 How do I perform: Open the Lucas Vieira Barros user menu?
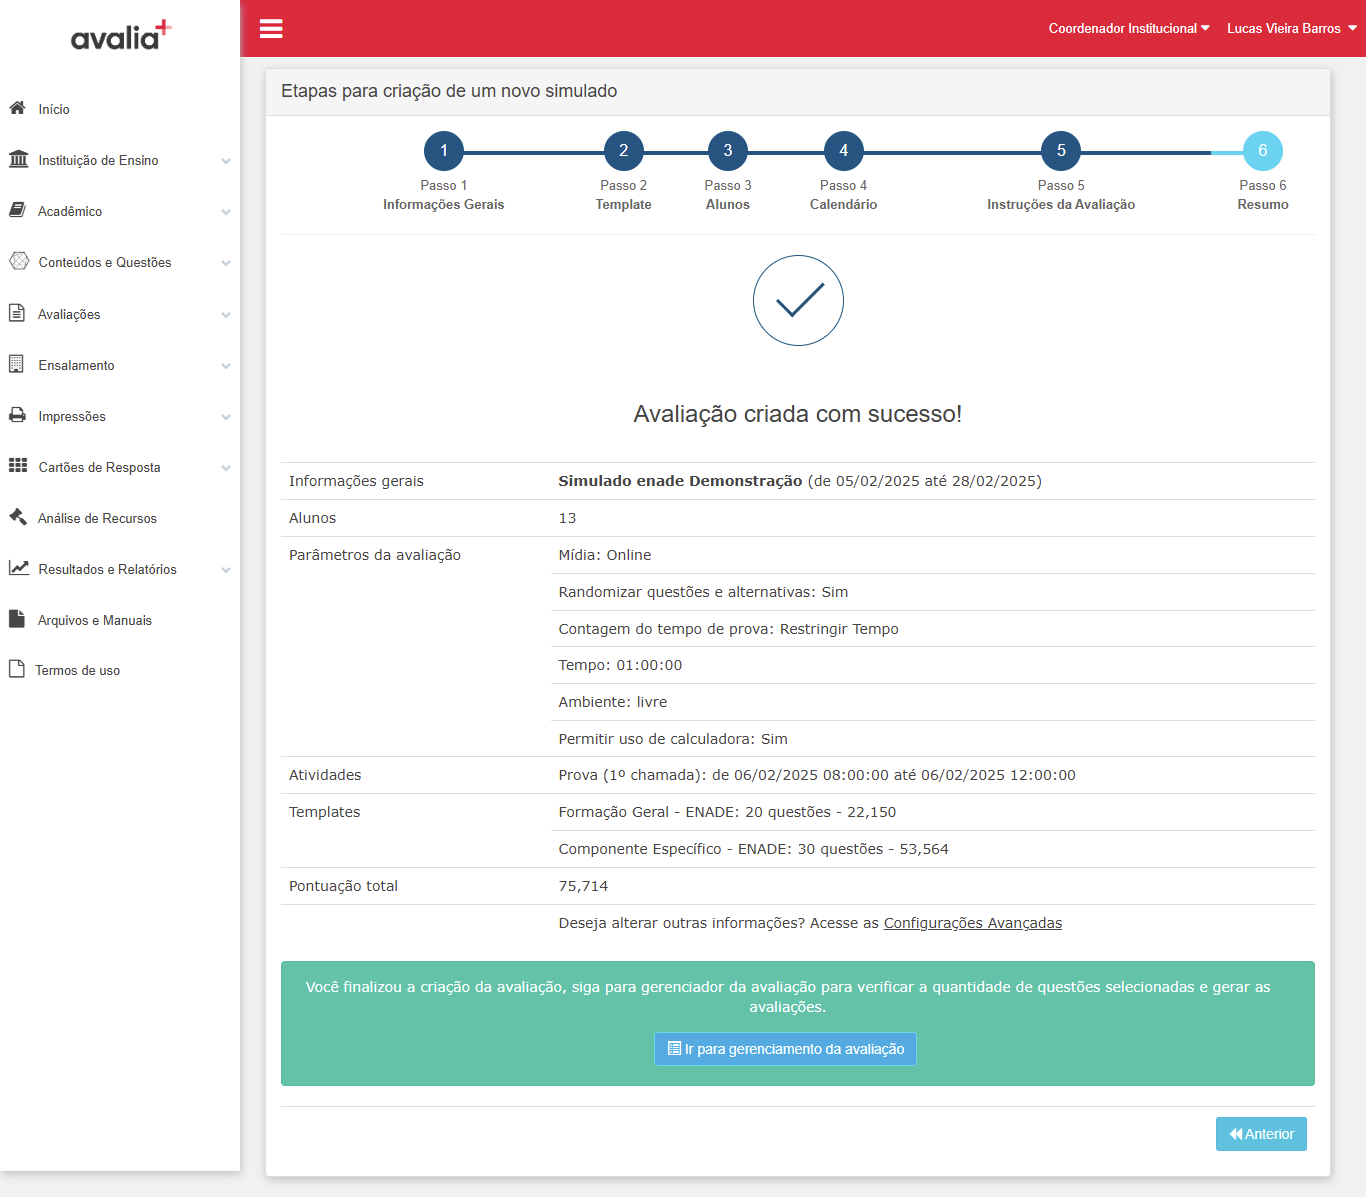1292,28
